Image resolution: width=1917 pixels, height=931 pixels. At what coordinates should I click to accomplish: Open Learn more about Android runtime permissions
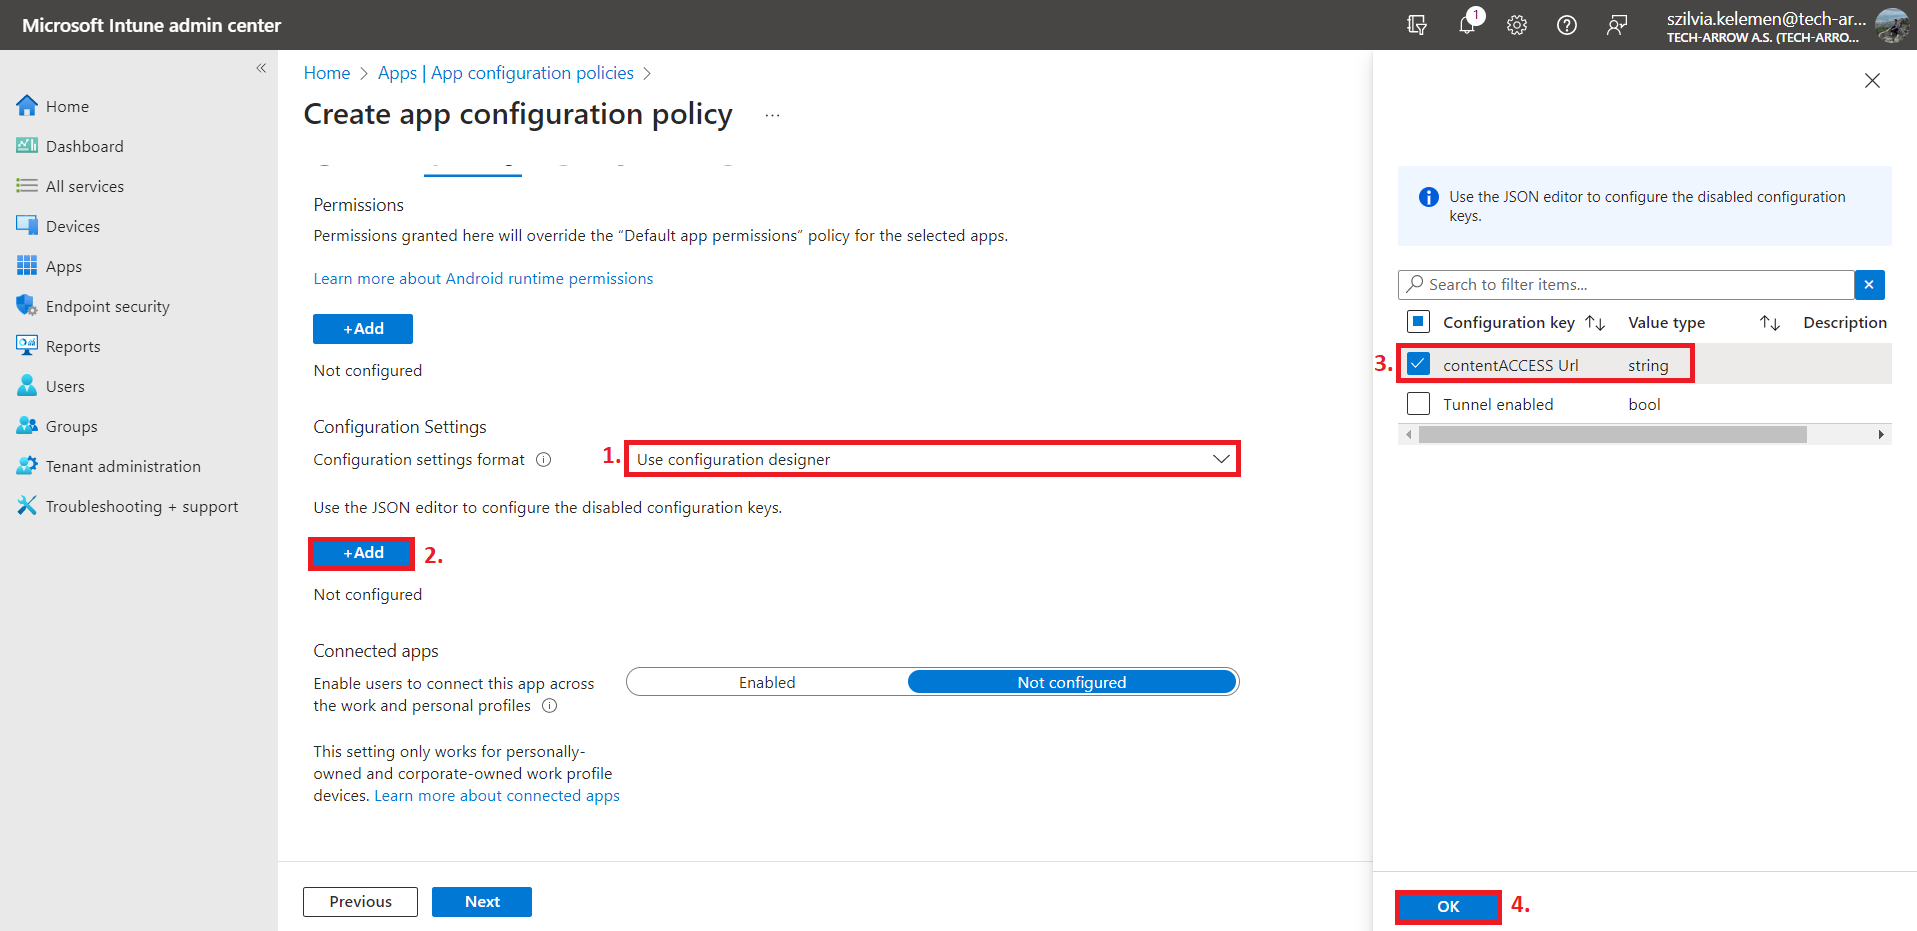point(483,278)
